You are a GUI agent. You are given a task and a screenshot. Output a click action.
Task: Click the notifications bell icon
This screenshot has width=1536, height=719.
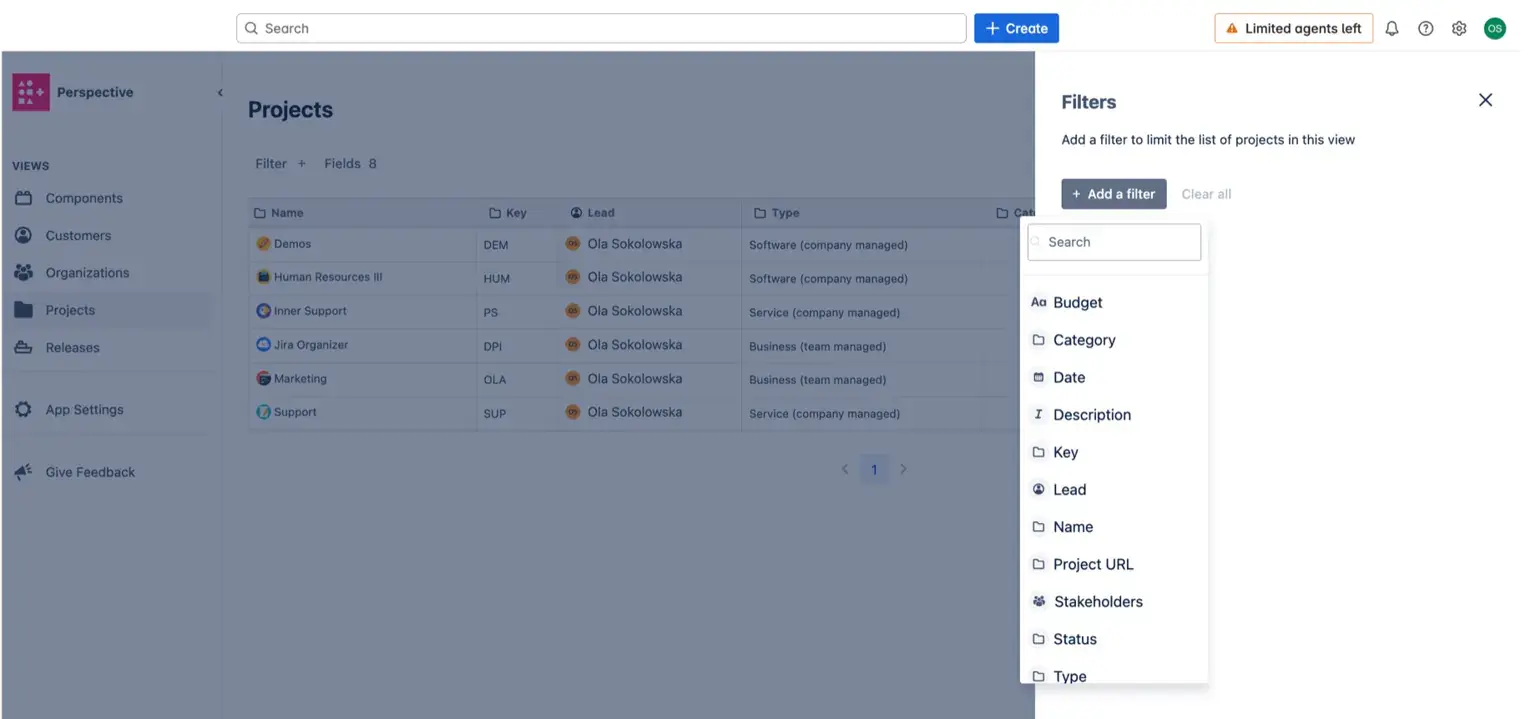[1391, 29]
